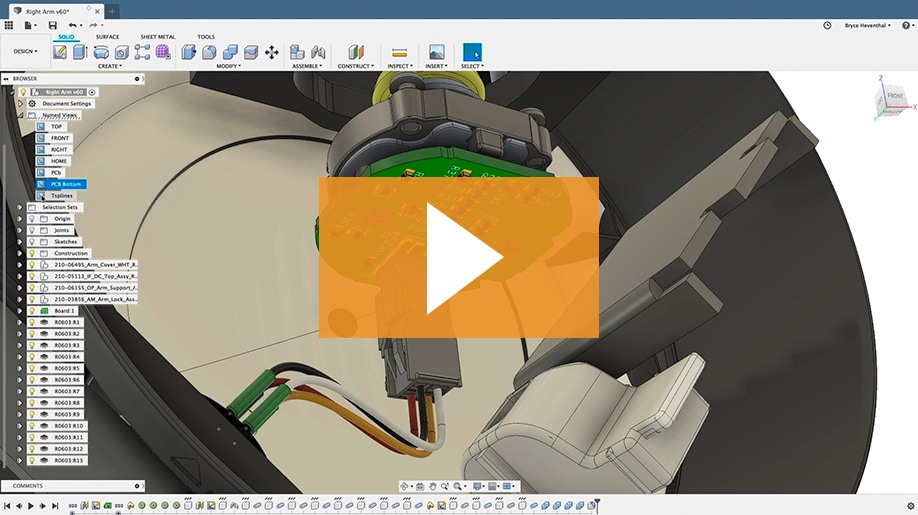Click the blue Select tool icon

(x=472, y=52)
